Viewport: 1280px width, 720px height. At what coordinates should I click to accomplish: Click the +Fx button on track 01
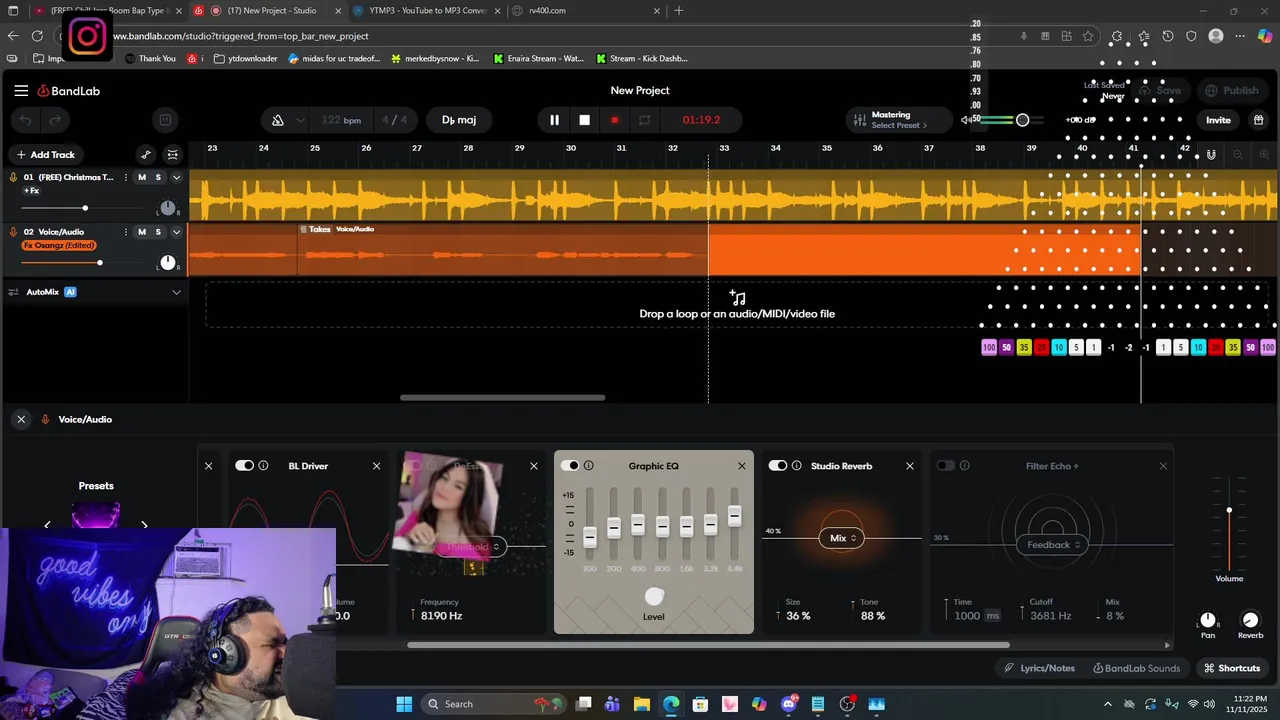pos(32,190)
